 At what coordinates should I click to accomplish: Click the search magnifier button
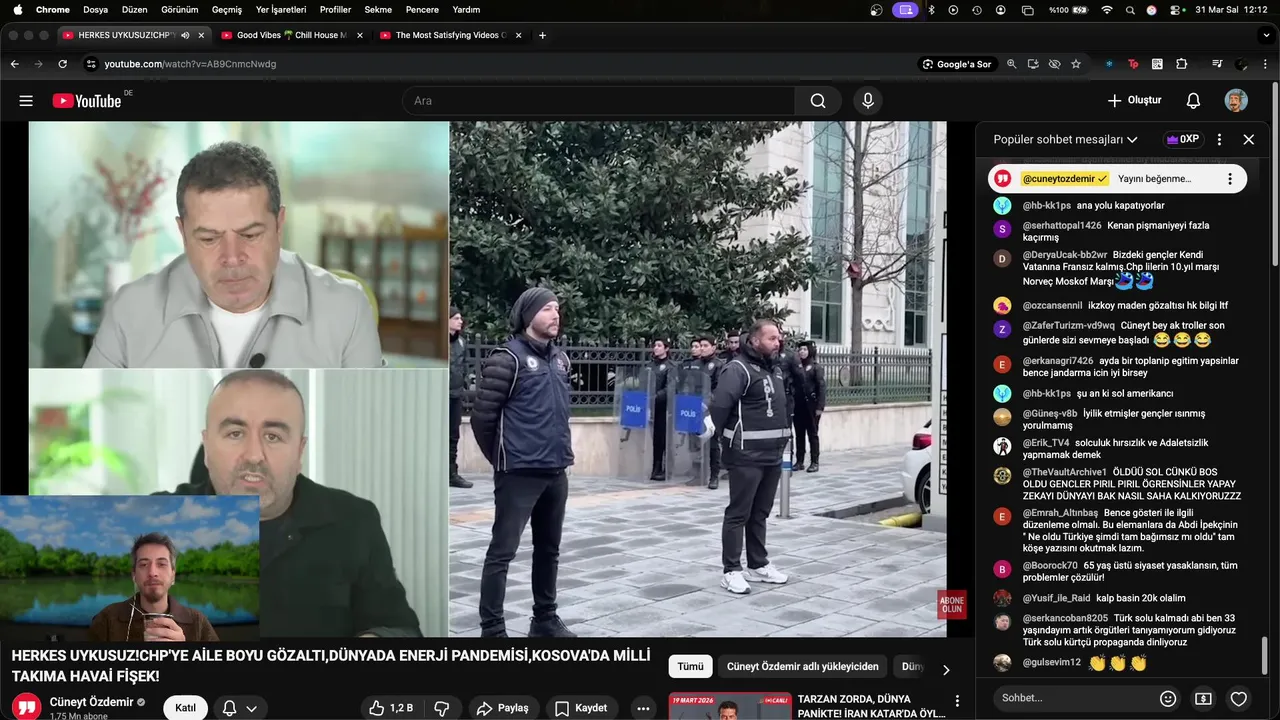point(818,101)
